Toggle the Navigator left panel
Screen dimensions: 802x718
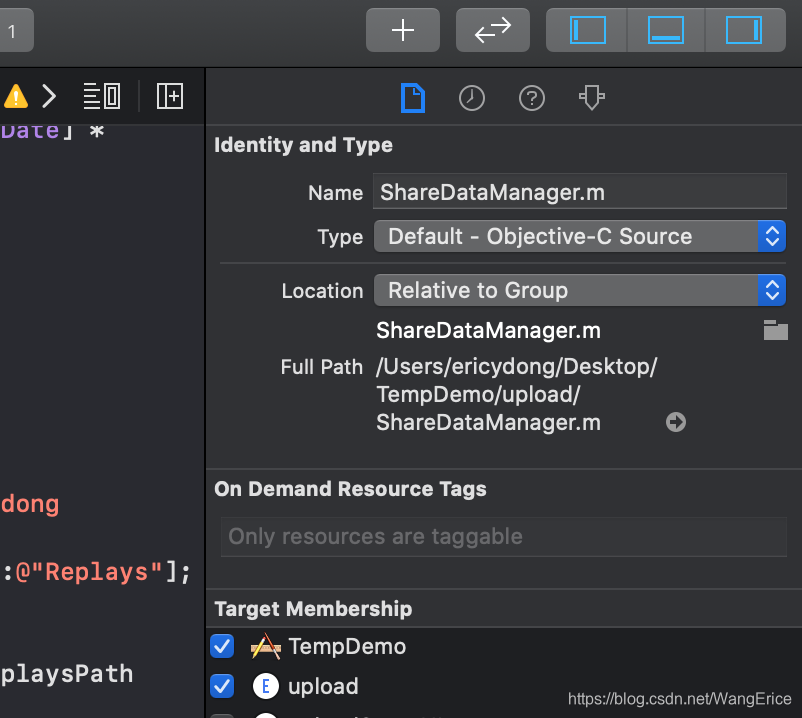coord(587,30)
